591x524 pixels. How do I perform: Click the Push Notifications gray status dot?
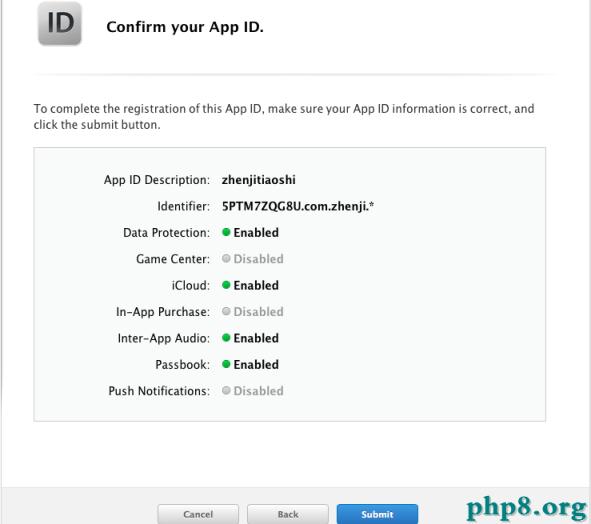point(226,391)
